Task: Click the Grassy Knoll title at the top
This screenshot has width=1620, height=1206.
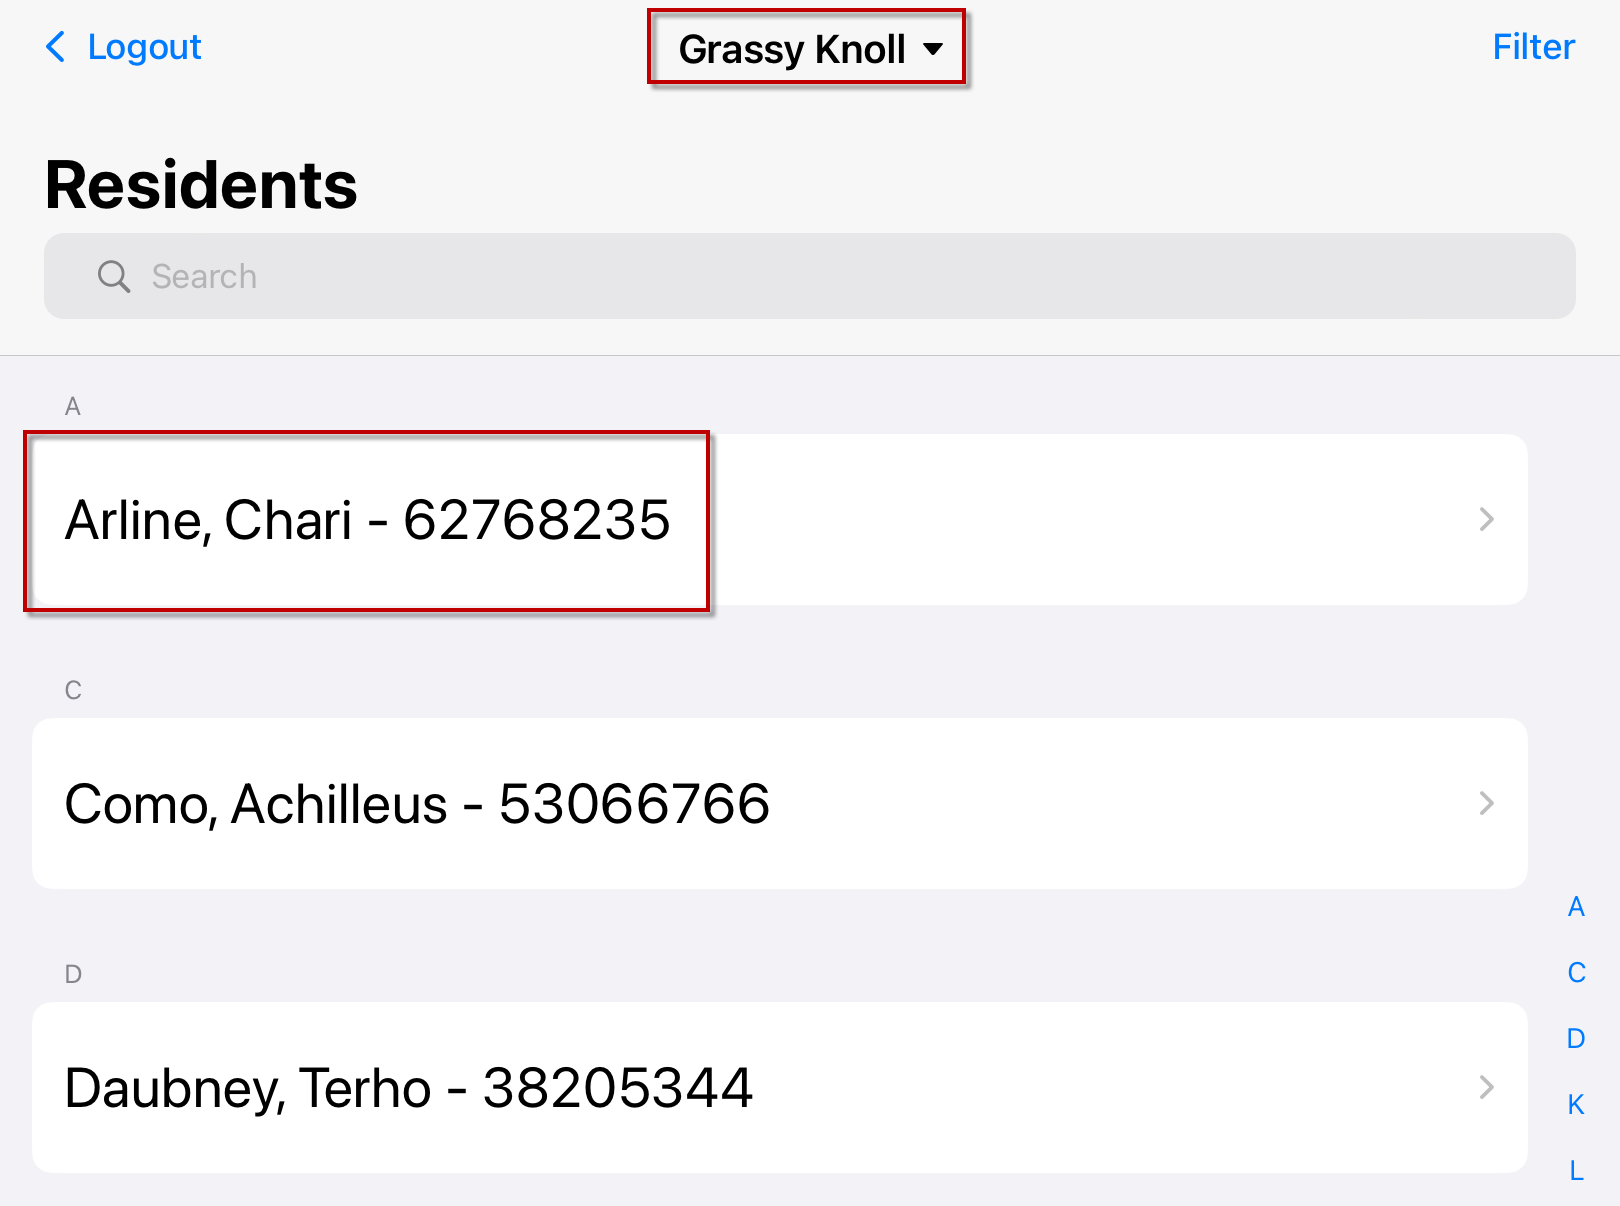Action: (793, 47)
